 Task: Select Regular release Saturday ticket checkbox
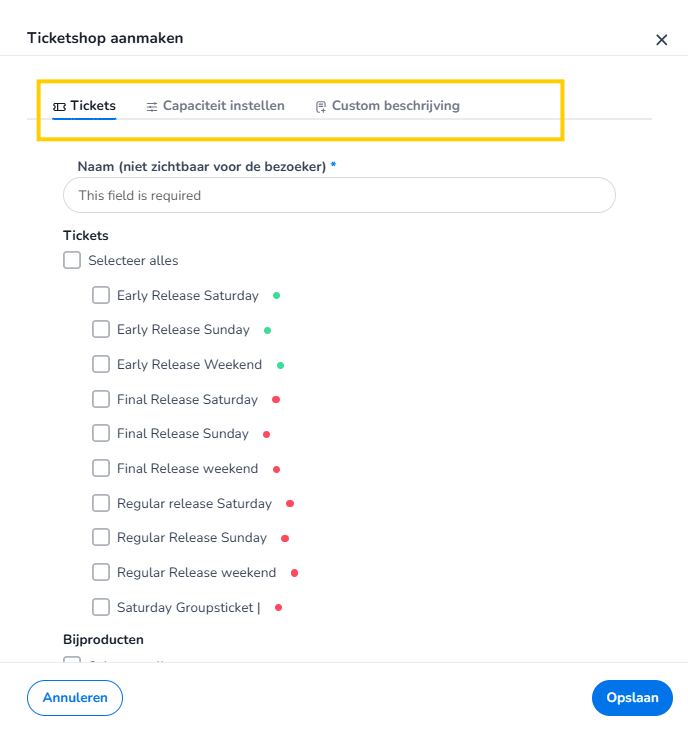pos(101,503)
